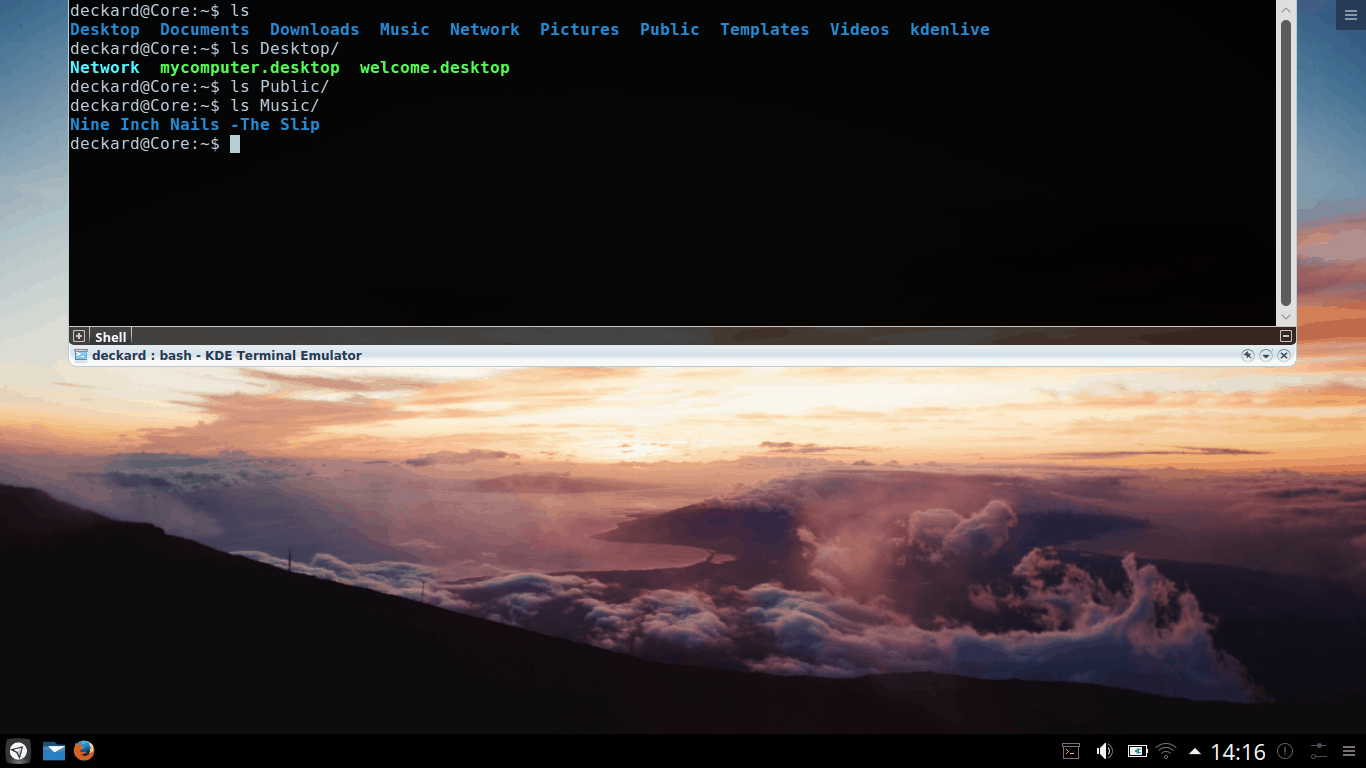Click 'mycomputer.desktop' file name
This screenshot has height=768, width=1366.
[x=250, y=67]
